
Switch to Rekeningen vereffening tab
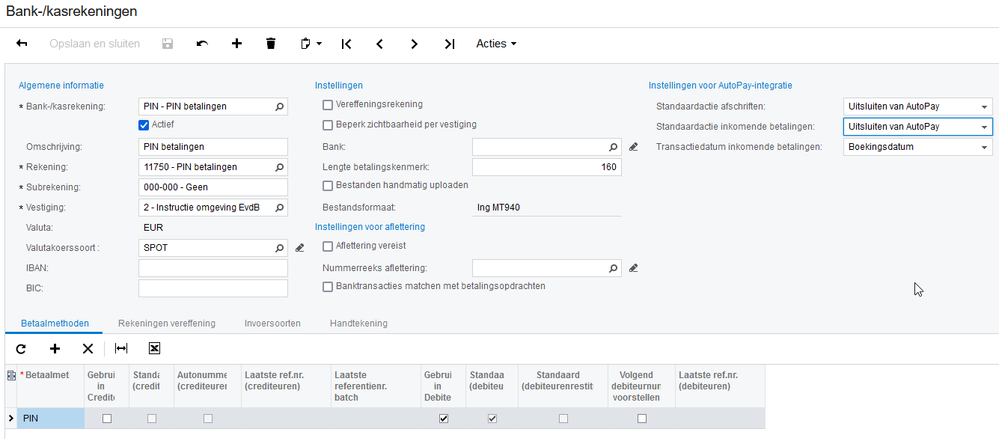pyautogui.click(x=167, y=323)
